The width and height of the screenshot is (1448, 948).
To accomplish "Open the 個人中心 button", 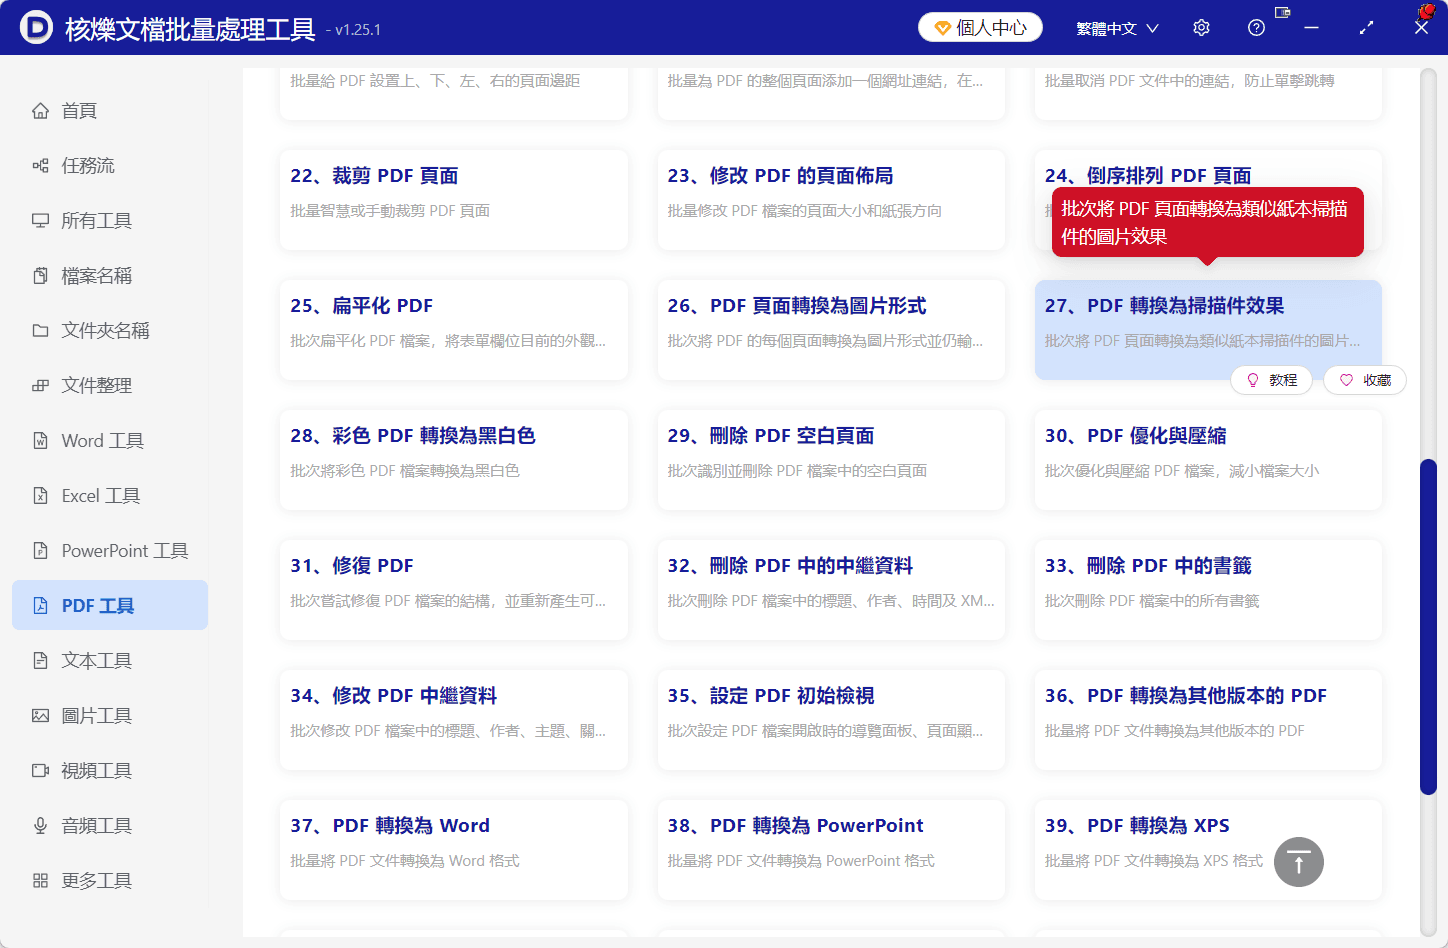I will pos(980,28).
